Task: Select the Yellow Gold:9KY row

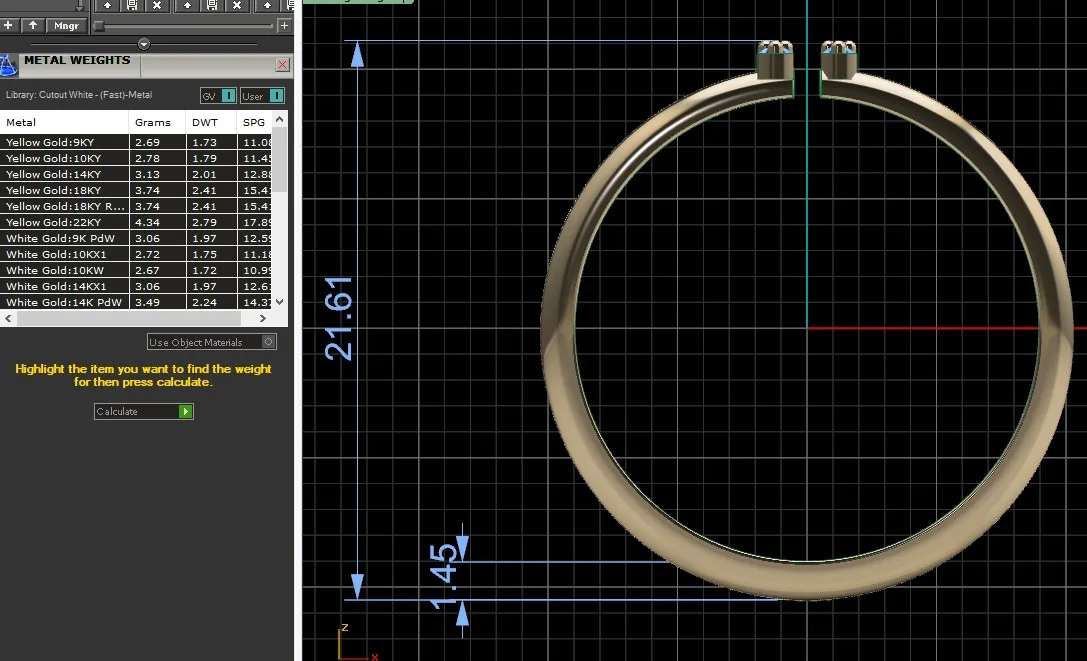Action: tap(136, 142)
